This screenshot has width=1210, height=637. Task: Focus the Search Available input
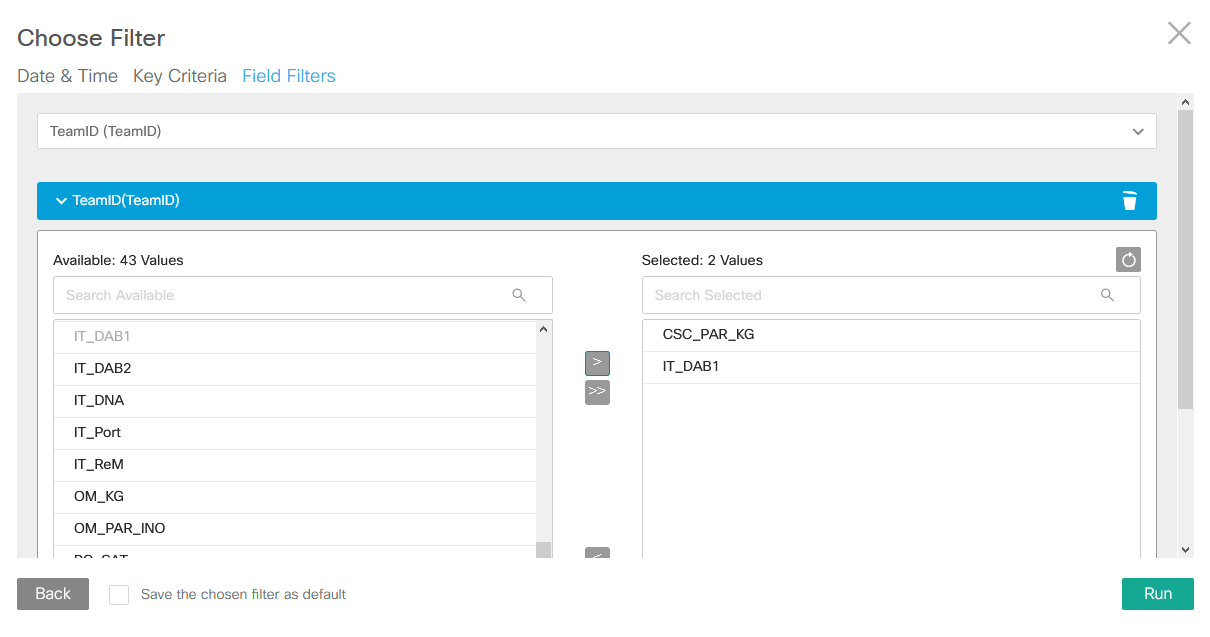coord(303,295)
